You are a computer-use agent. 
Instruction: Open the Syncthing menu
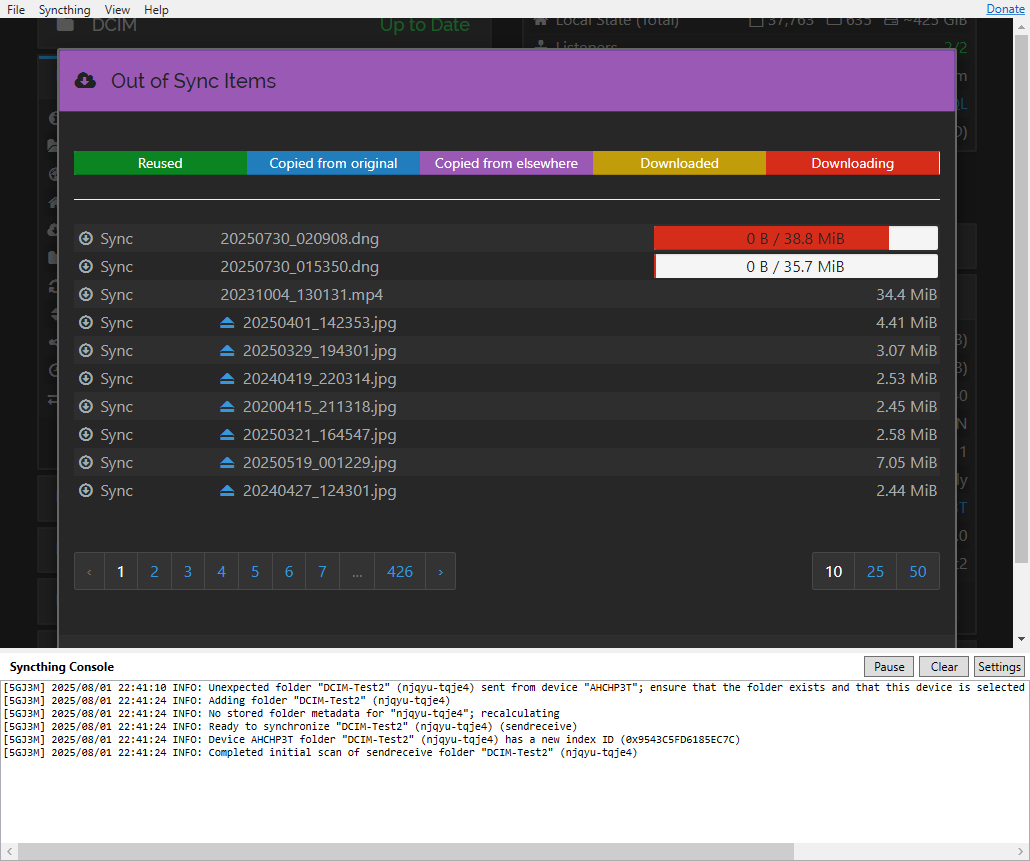point(64,9)
